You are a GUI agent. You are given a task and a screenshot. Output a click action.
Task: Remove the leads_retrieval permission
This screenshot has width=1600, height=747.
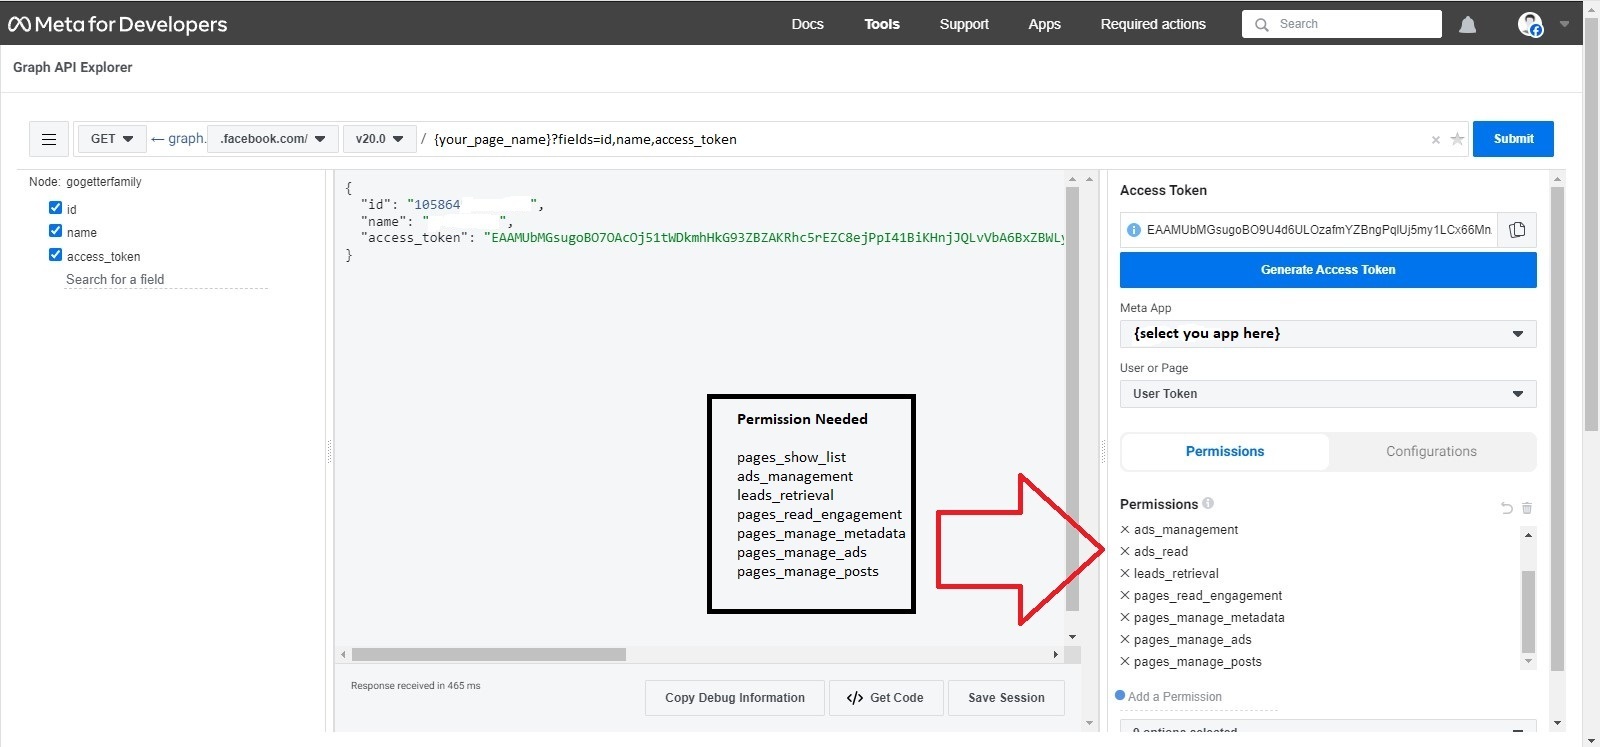[1125, 573]
